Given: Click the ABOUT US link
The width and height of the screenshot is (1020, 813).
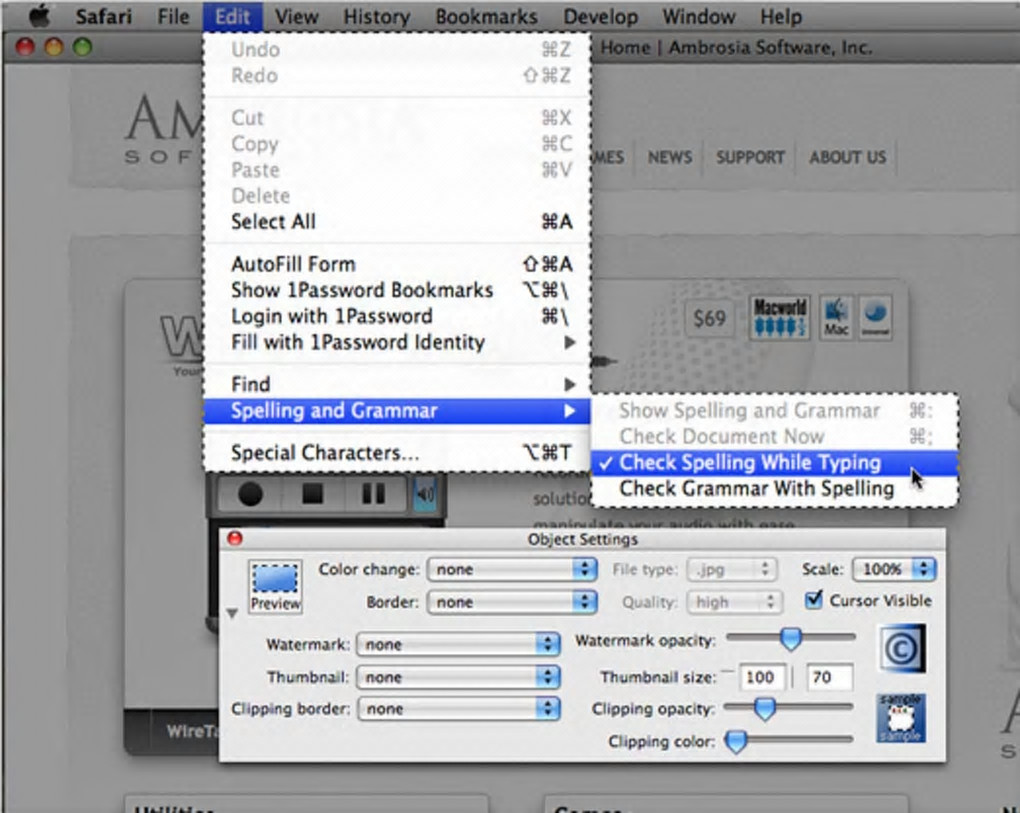Looking at the screenshot, I should point(848,157).
